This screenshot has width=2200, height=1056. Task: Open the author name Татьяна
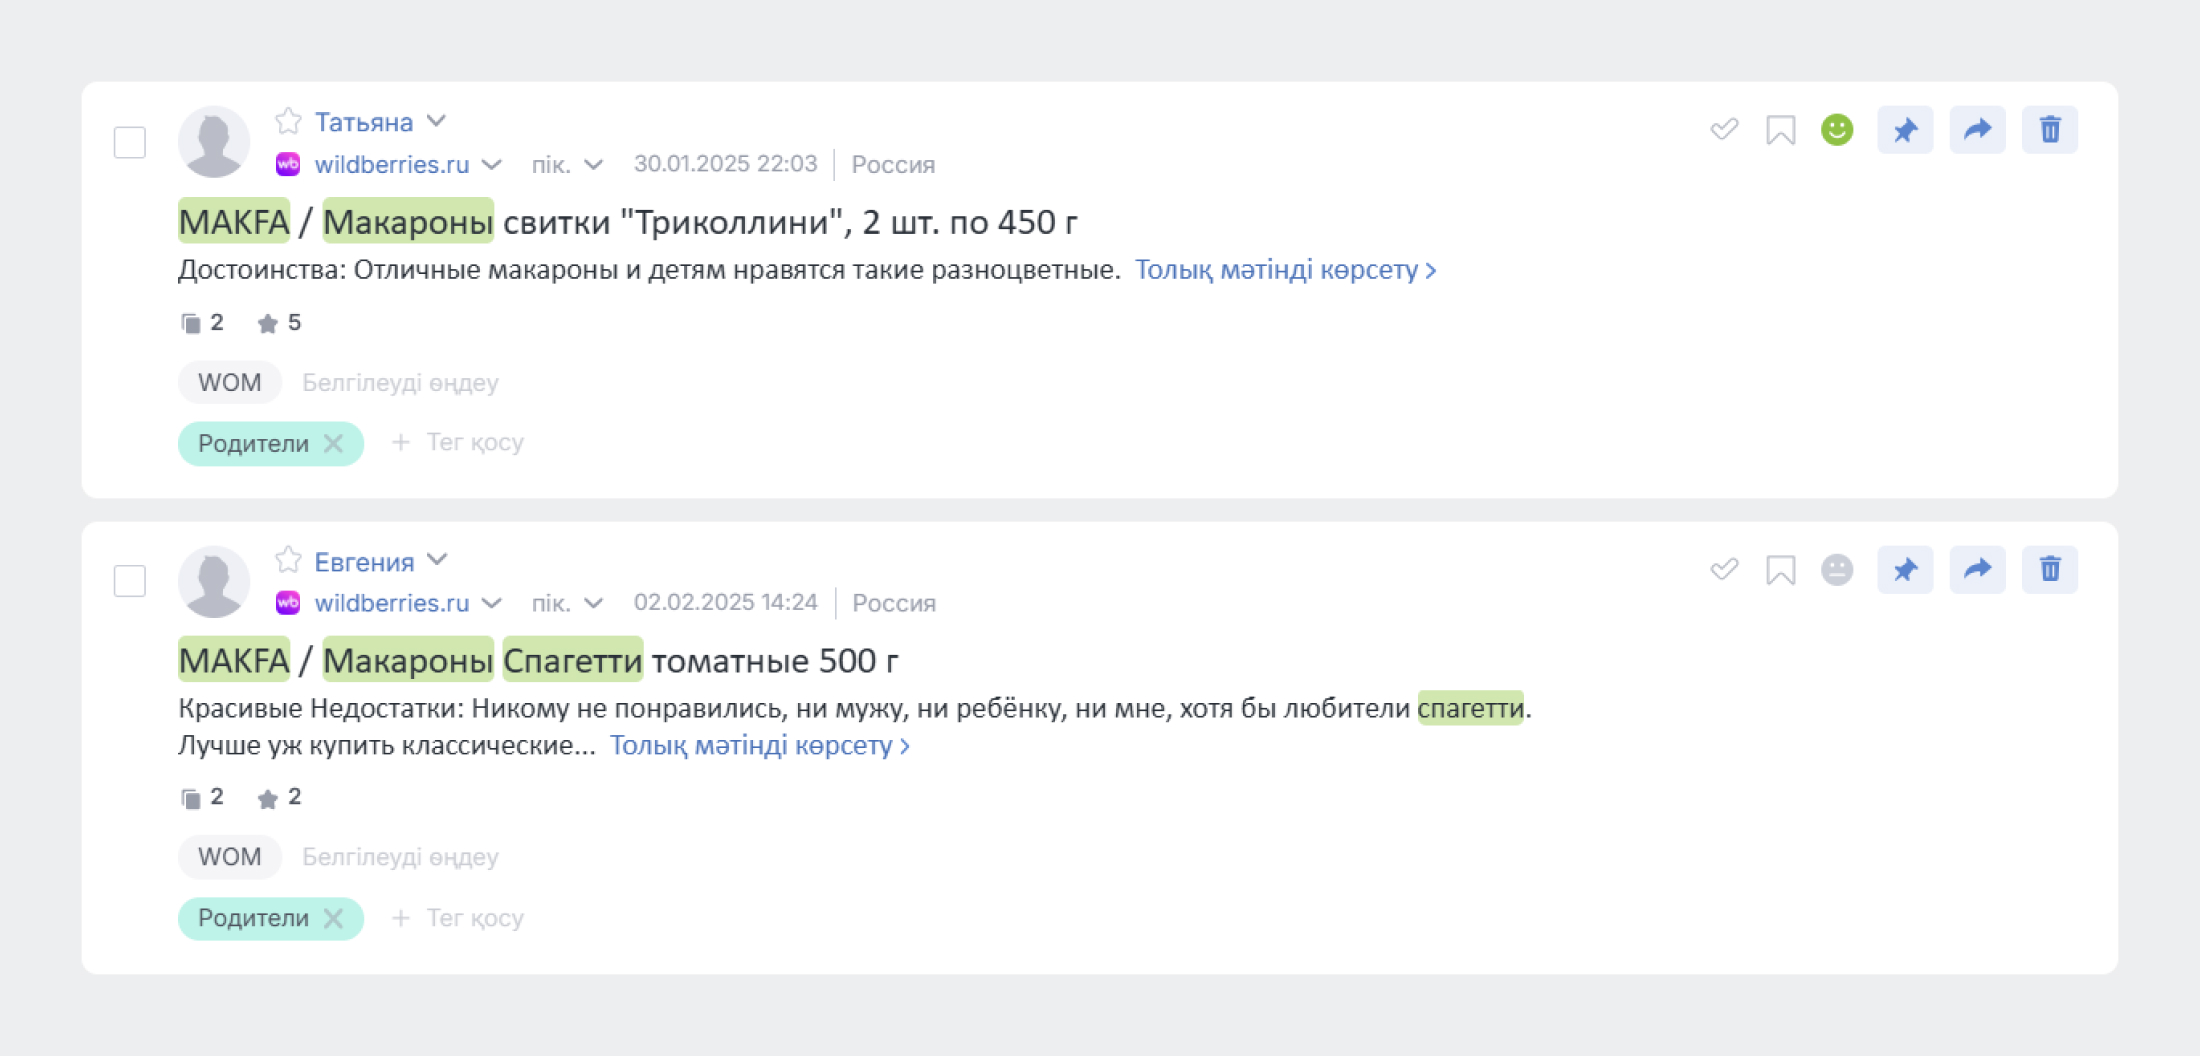click(364, 122)
